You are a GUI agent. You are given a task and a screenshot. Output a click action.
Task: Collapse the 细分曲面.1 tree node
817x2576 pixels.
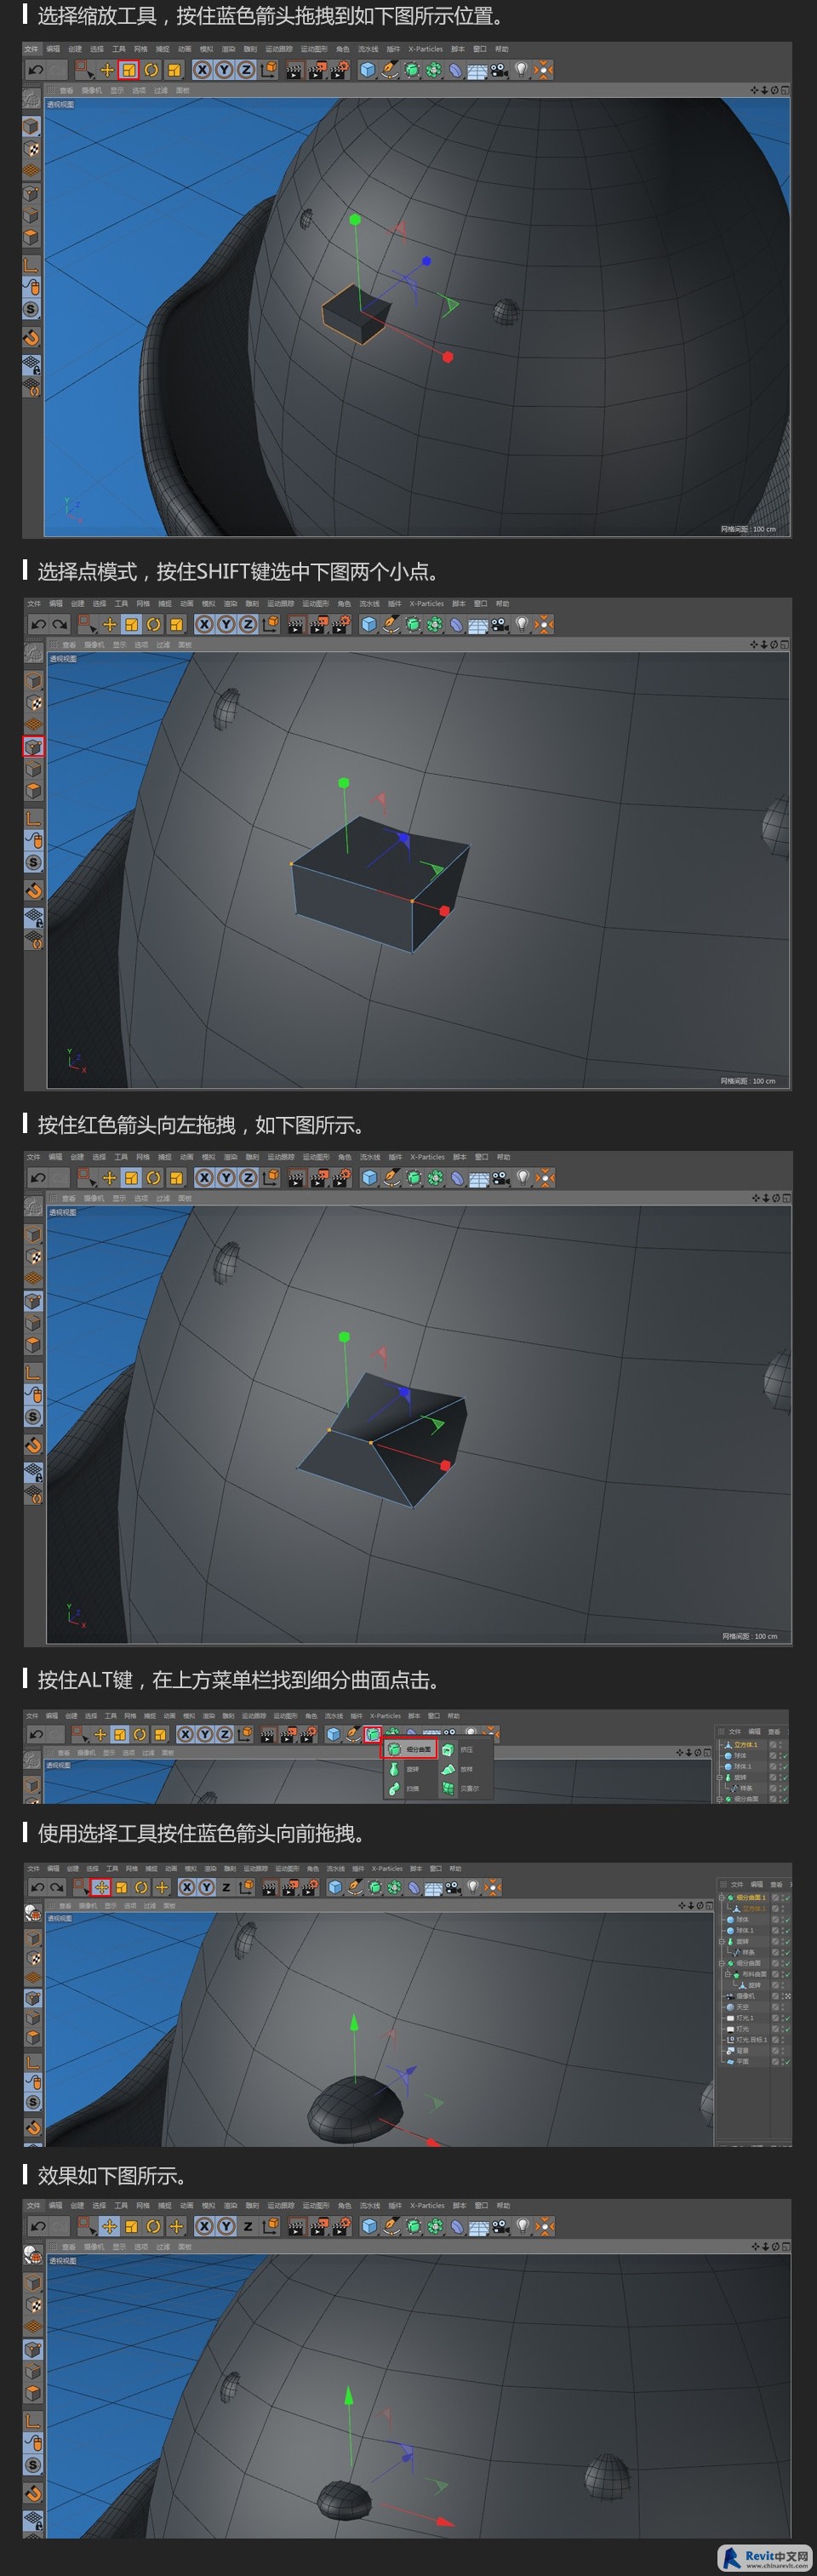722,1897
